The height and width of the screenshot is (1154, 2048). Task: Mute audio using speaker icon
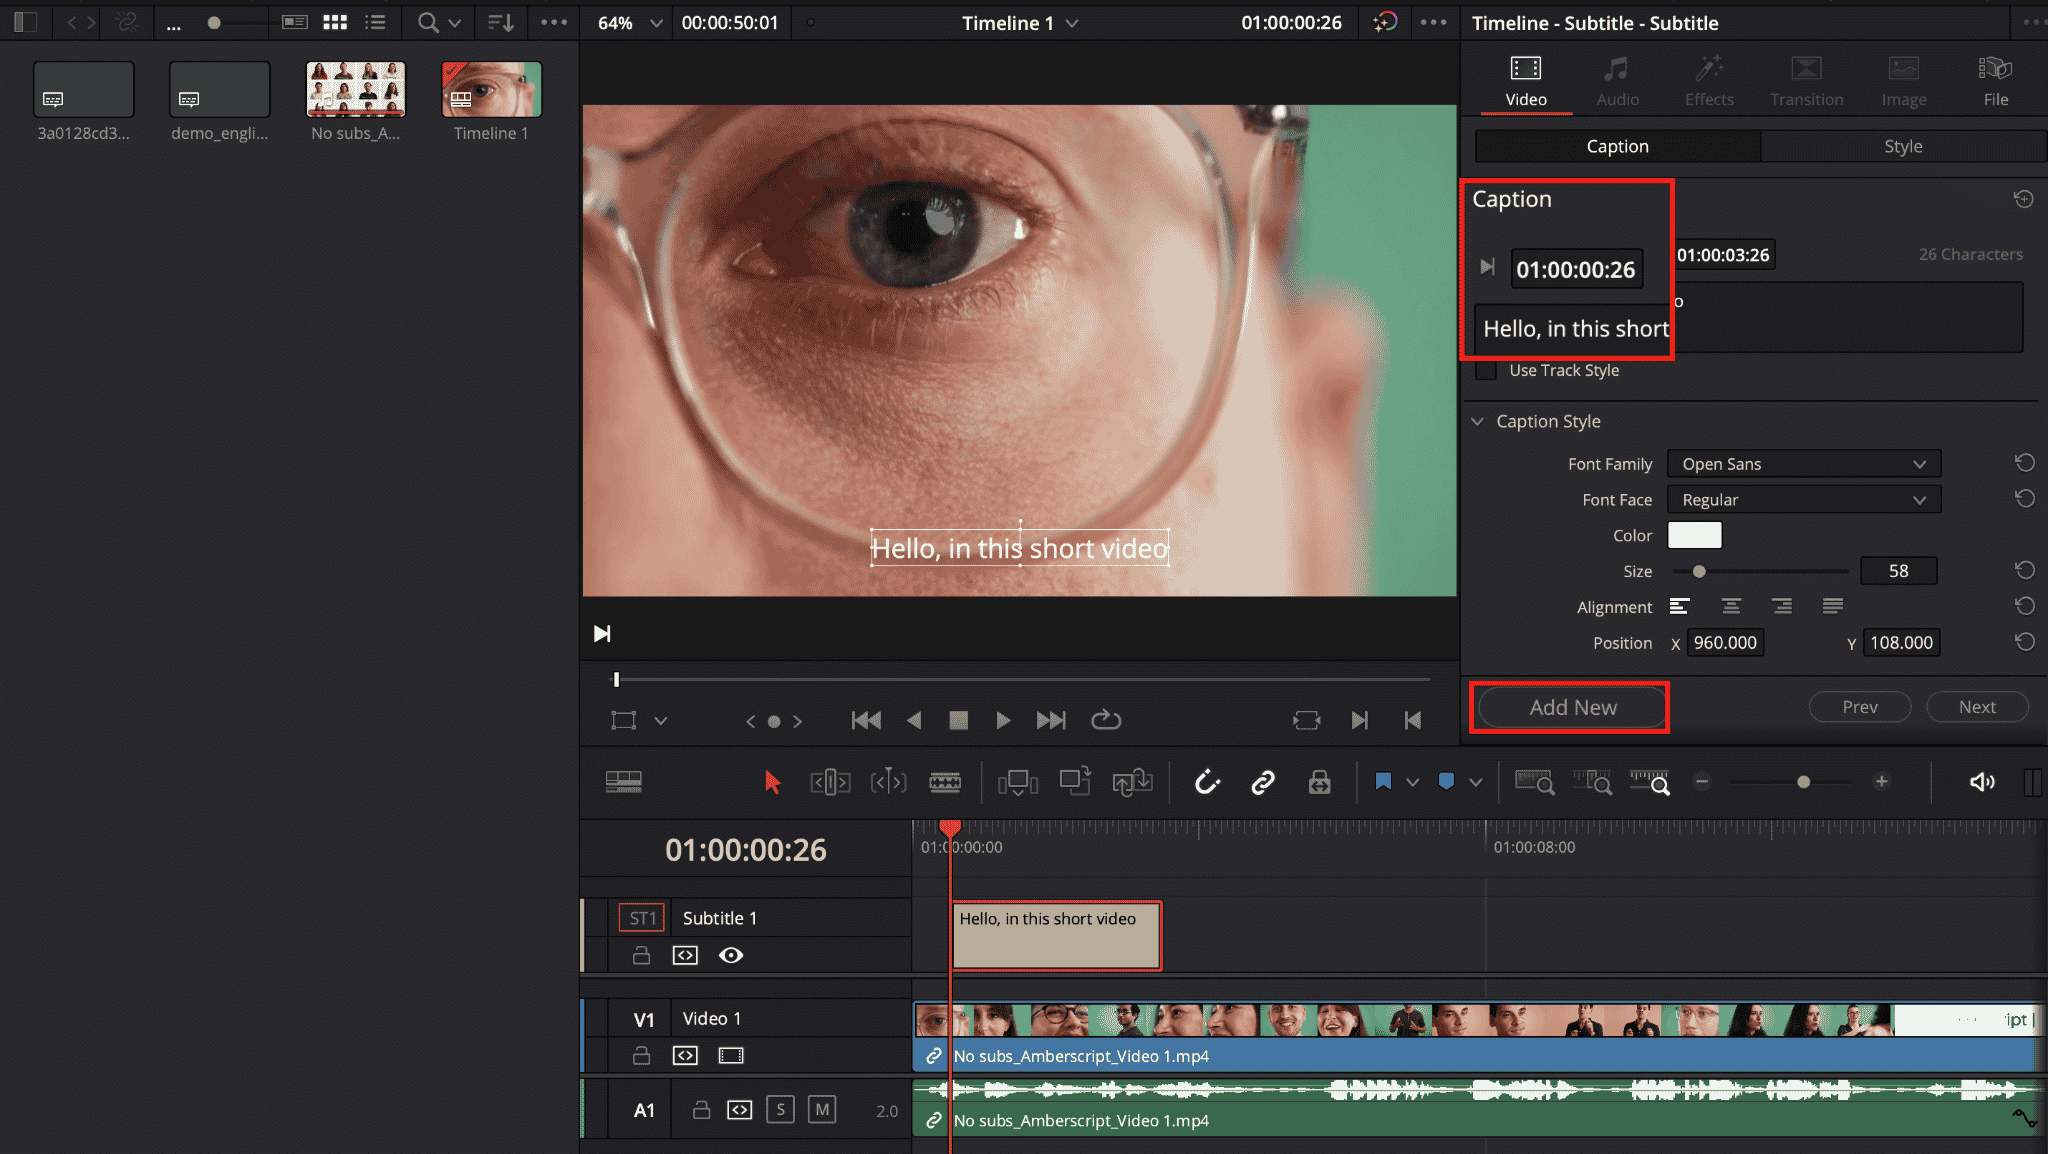1982,782
